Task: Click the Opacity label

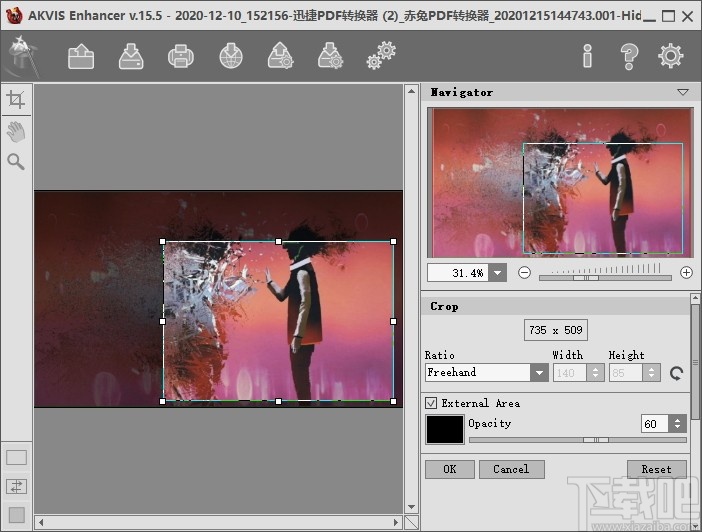Action: (490, 423)
